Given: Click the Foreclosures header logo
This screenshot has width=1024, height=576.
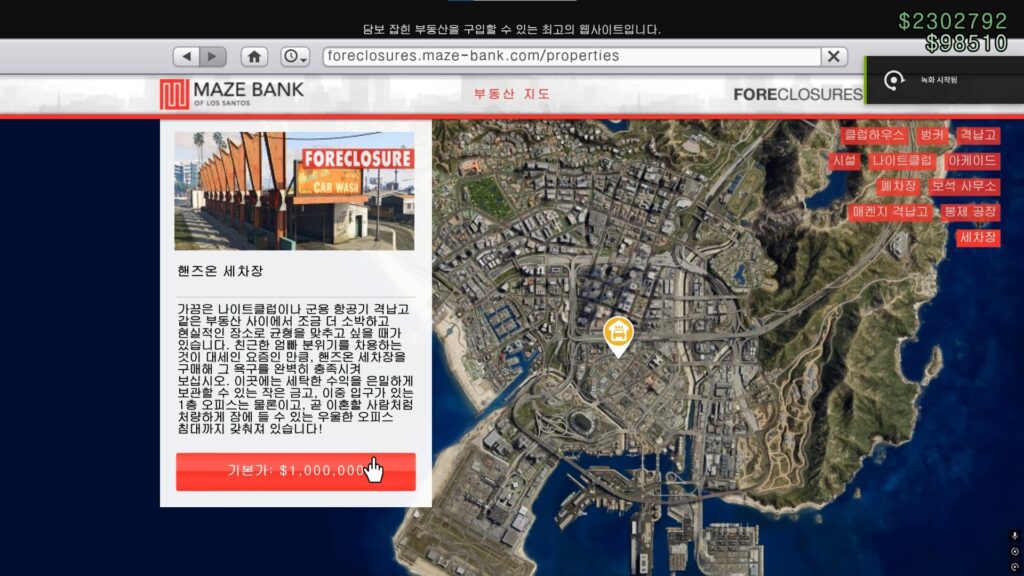Looking at the screenshot, I should point(797,94).
